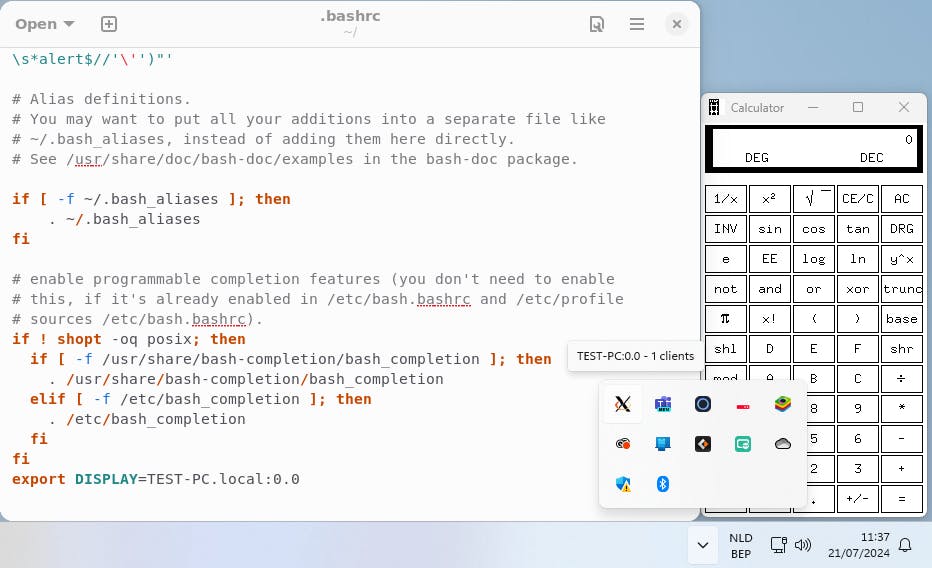
Task: Click the shr shift-right key
Action: pos(902,349)
